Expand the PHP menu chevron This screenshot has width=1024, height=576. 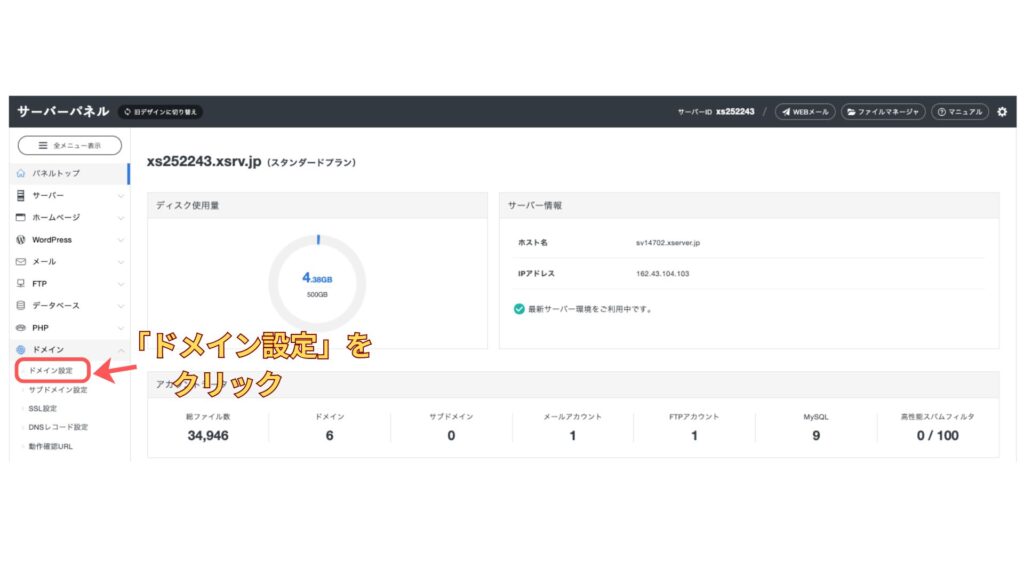[121, 328]
